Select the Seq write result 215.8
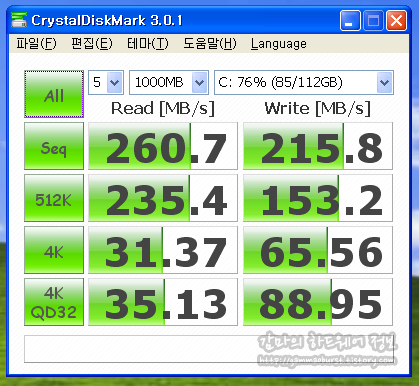The image size is (419, 386). coord(318,146)
